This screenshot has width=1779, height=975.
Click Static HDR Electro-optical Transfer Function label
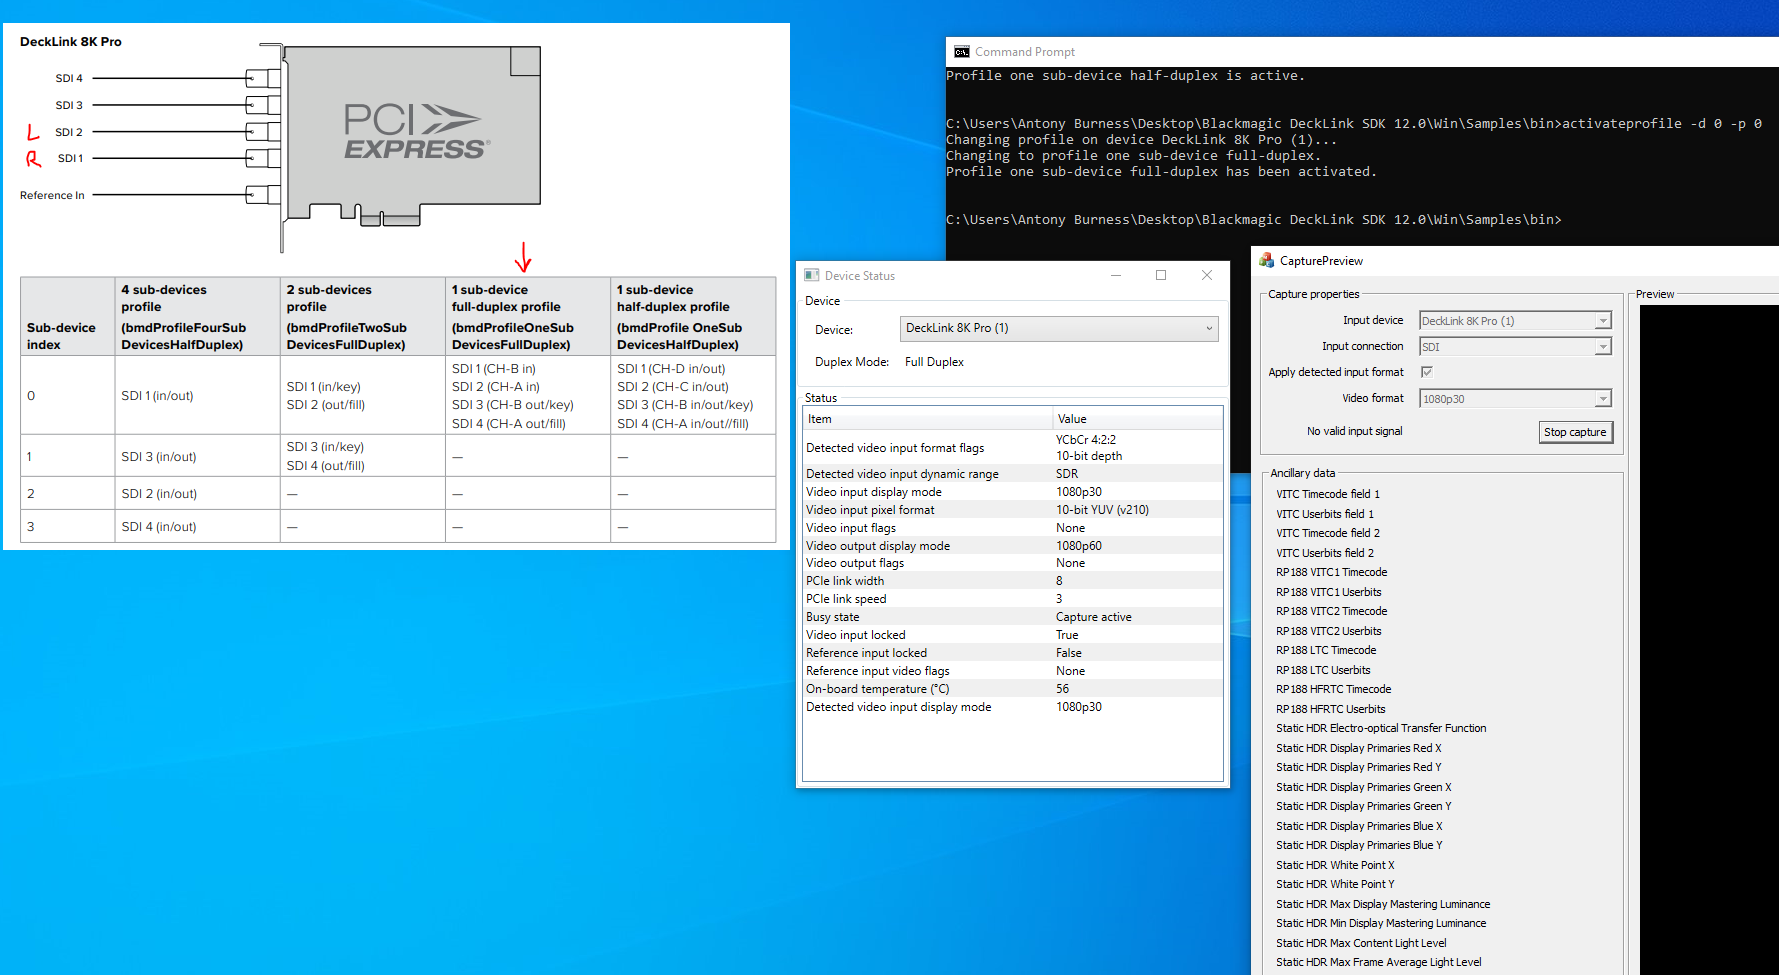coord(1381,728)
